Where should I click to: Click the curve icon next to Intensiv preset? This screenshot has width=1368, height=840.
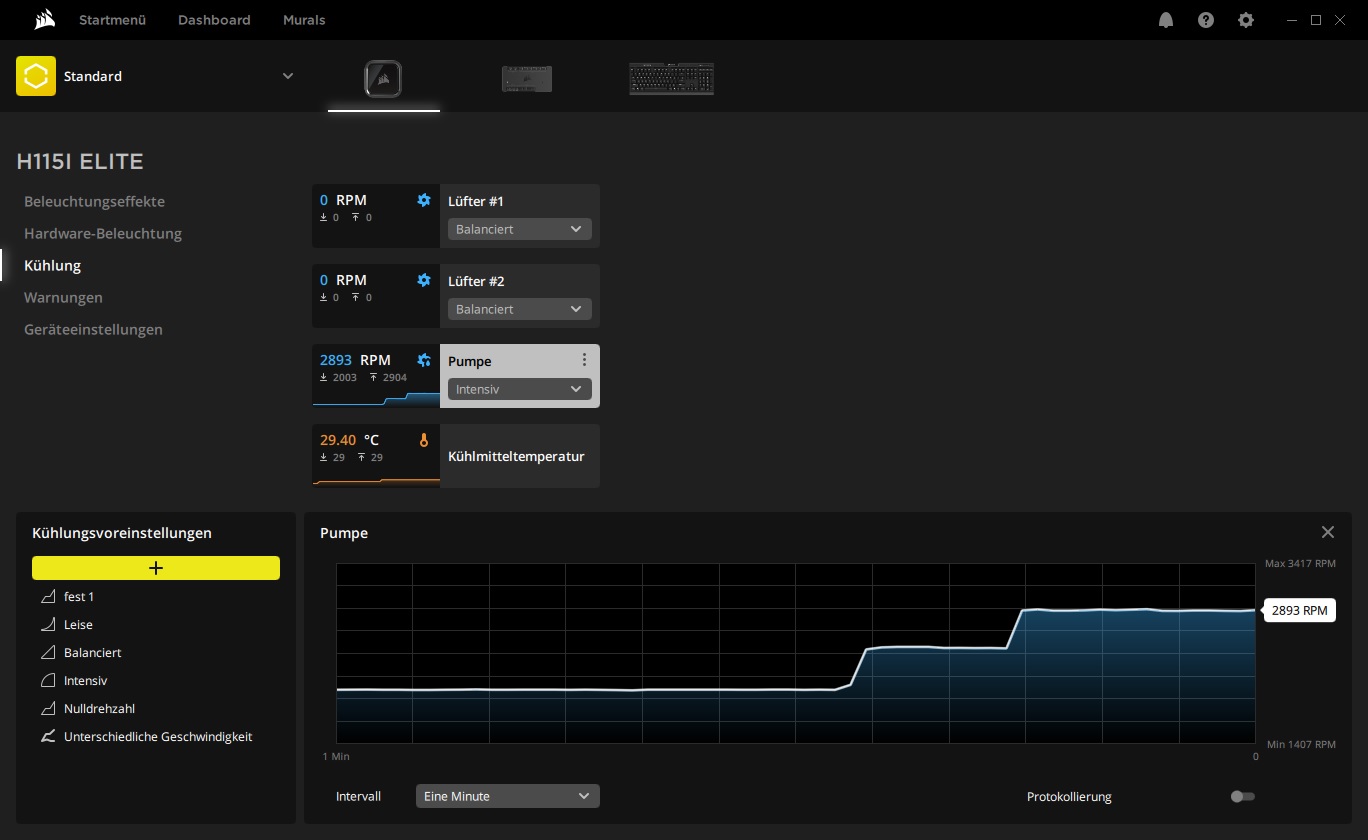pyautogui.click(x=48, y=681)
